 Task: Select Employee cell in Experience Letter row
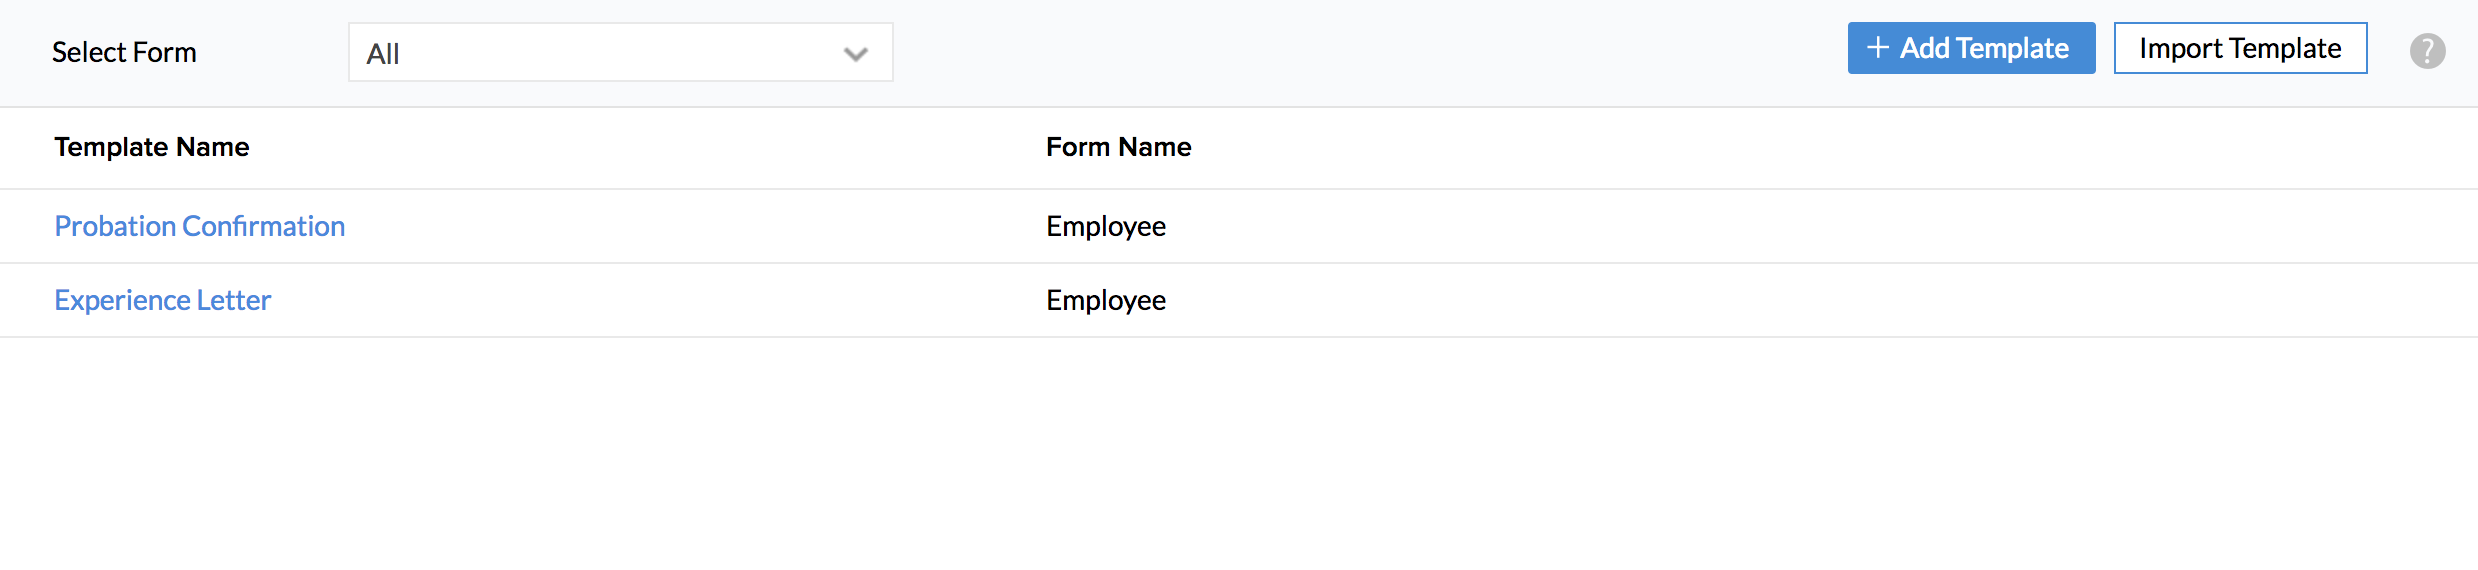click(x=1106, y=300)
